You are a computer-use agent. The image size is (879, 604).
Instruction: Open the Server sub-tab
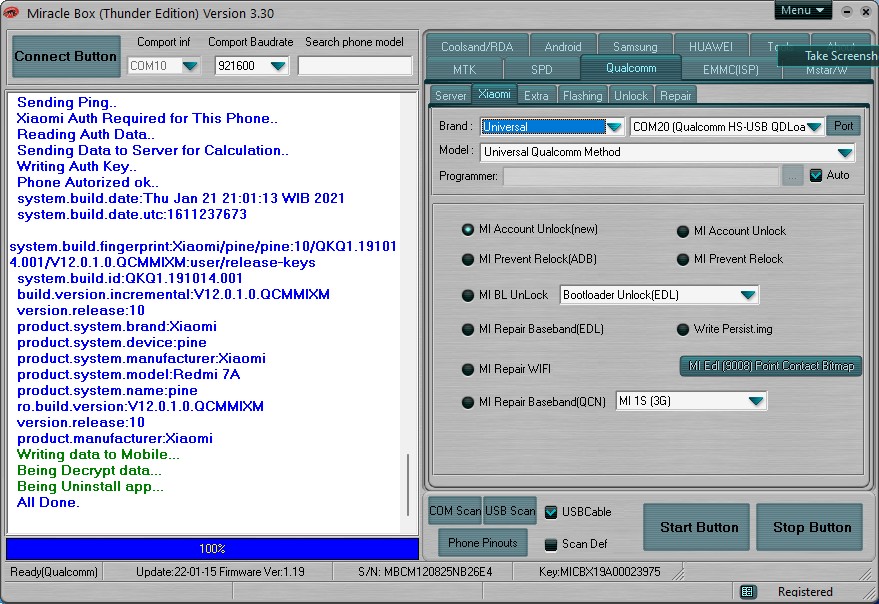click(451, 96)
